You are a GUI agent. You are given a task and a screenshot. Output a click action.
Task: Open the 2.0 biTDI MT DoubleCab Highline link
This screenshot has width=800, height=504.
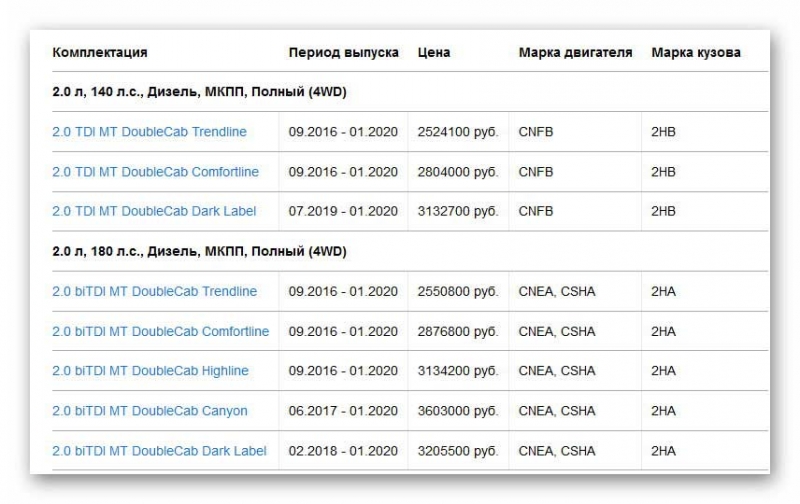click(151, 371)
